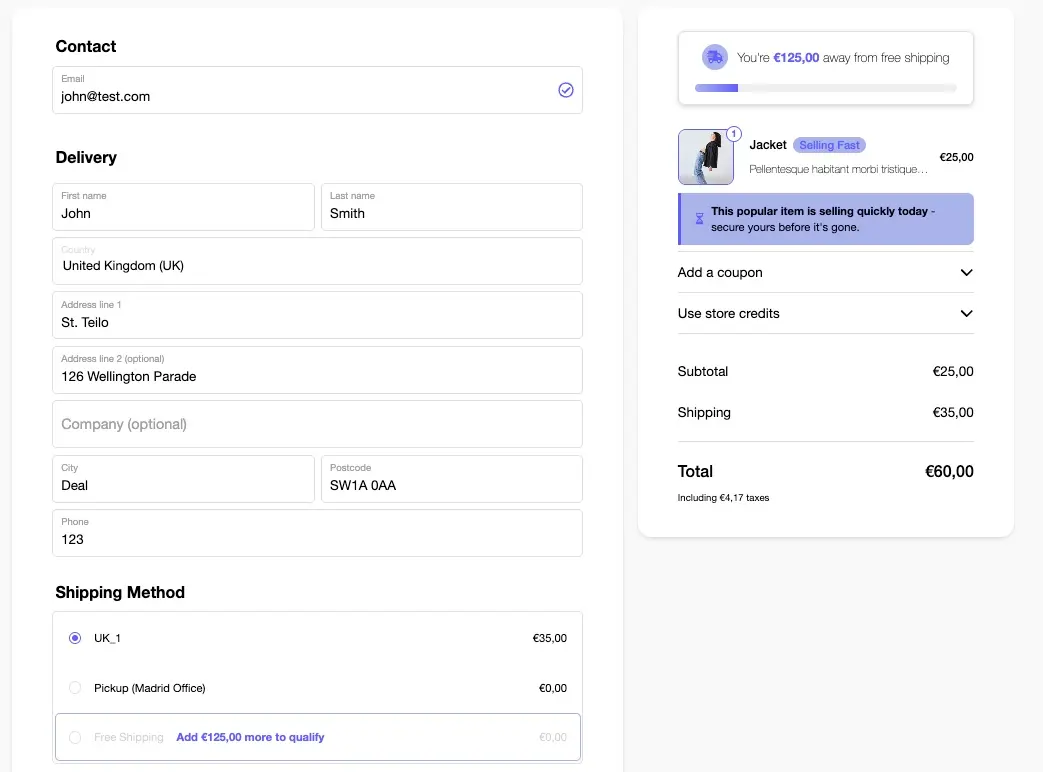Screen dimensions: 1043x772
Task: Expand the Add a coupon section
Action: pos(825,272)
